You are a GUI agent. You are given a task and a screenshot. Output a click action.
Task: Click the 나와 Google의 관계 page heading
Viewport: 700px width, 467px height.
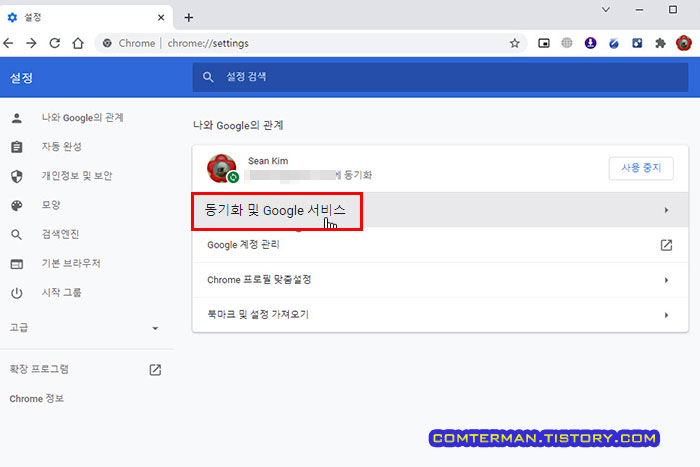238,125
